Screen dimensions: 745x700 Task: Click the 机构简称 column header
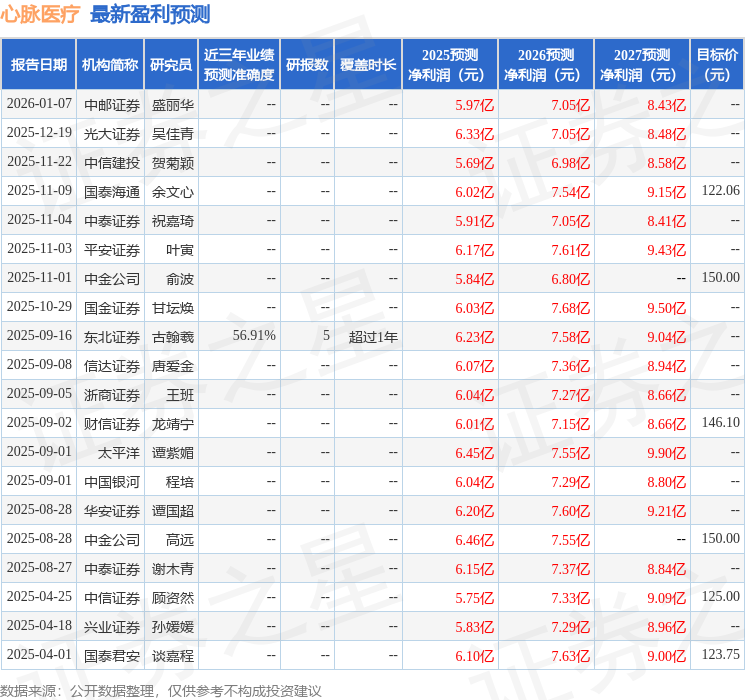110,65
